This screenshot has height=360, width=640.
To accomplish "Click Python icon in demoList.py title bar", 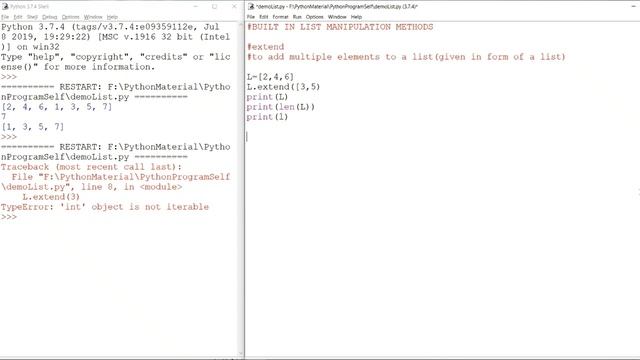I will click(251, 7).
